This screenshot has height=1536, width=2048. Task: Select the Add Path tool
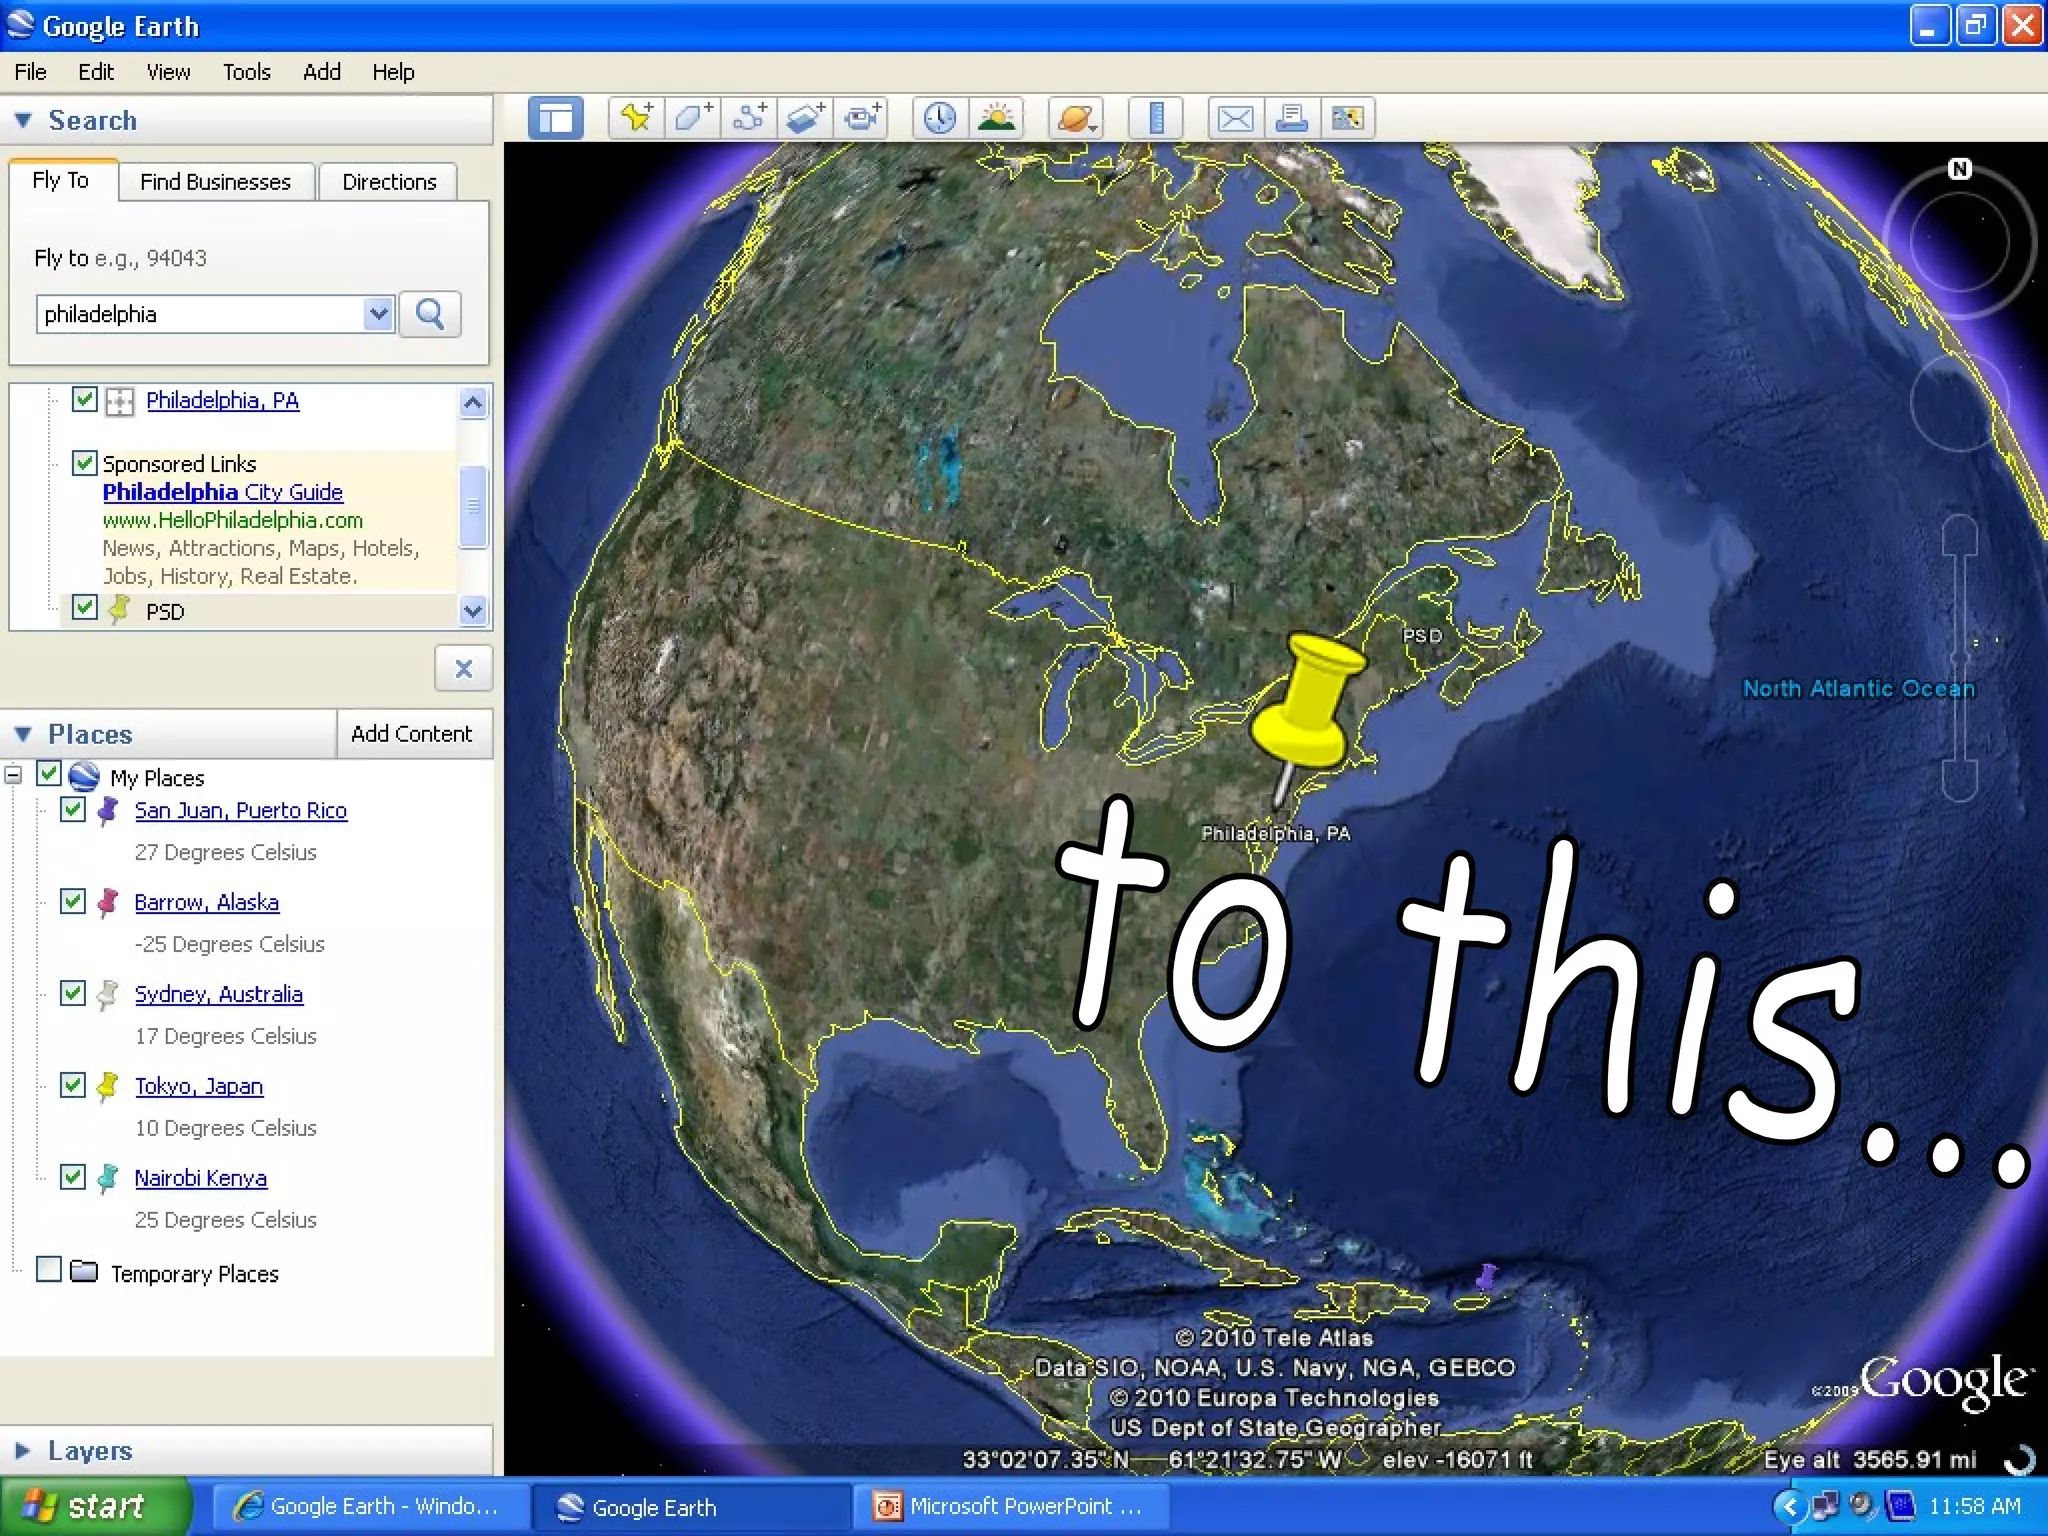[x=749, y=118]
